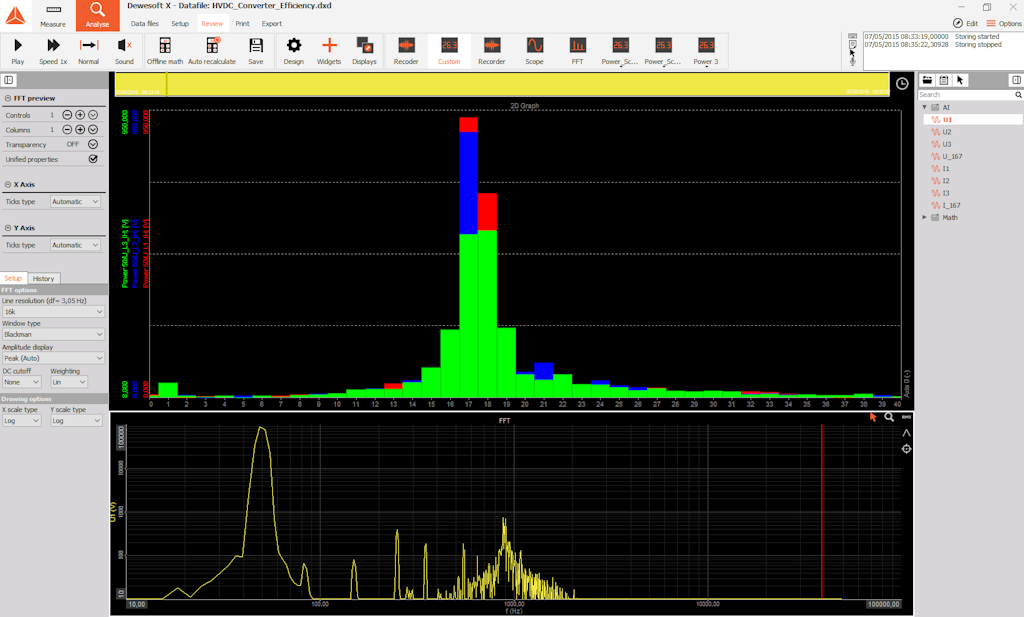Image resolution: width=1024 pixels, height=617 pixels.
Task: Collapse the AI channel group
Action: tap(925, 107)
